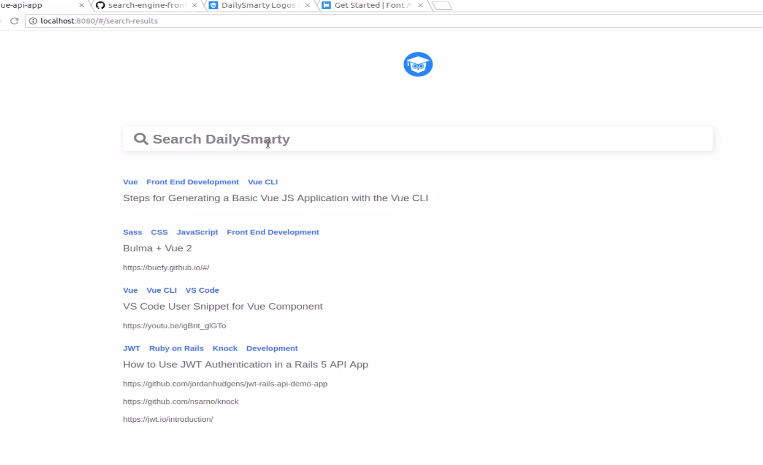The width and height of the screenshot is (763, 465).
Task: Click favicon on DailySmarty Logos tab
Action: tap(213, 5)
